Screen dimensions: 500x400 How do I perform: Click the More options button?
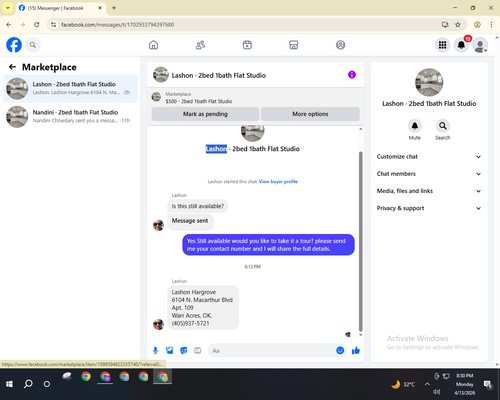click(310, 114)
